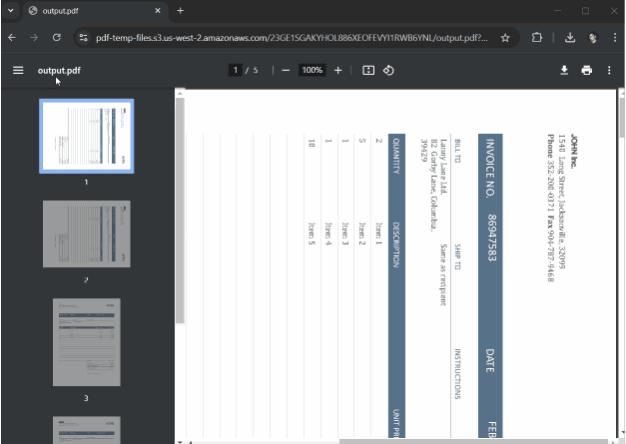Print the PDF document
This screenshot has width=626, height=444.
click(587, 70)
